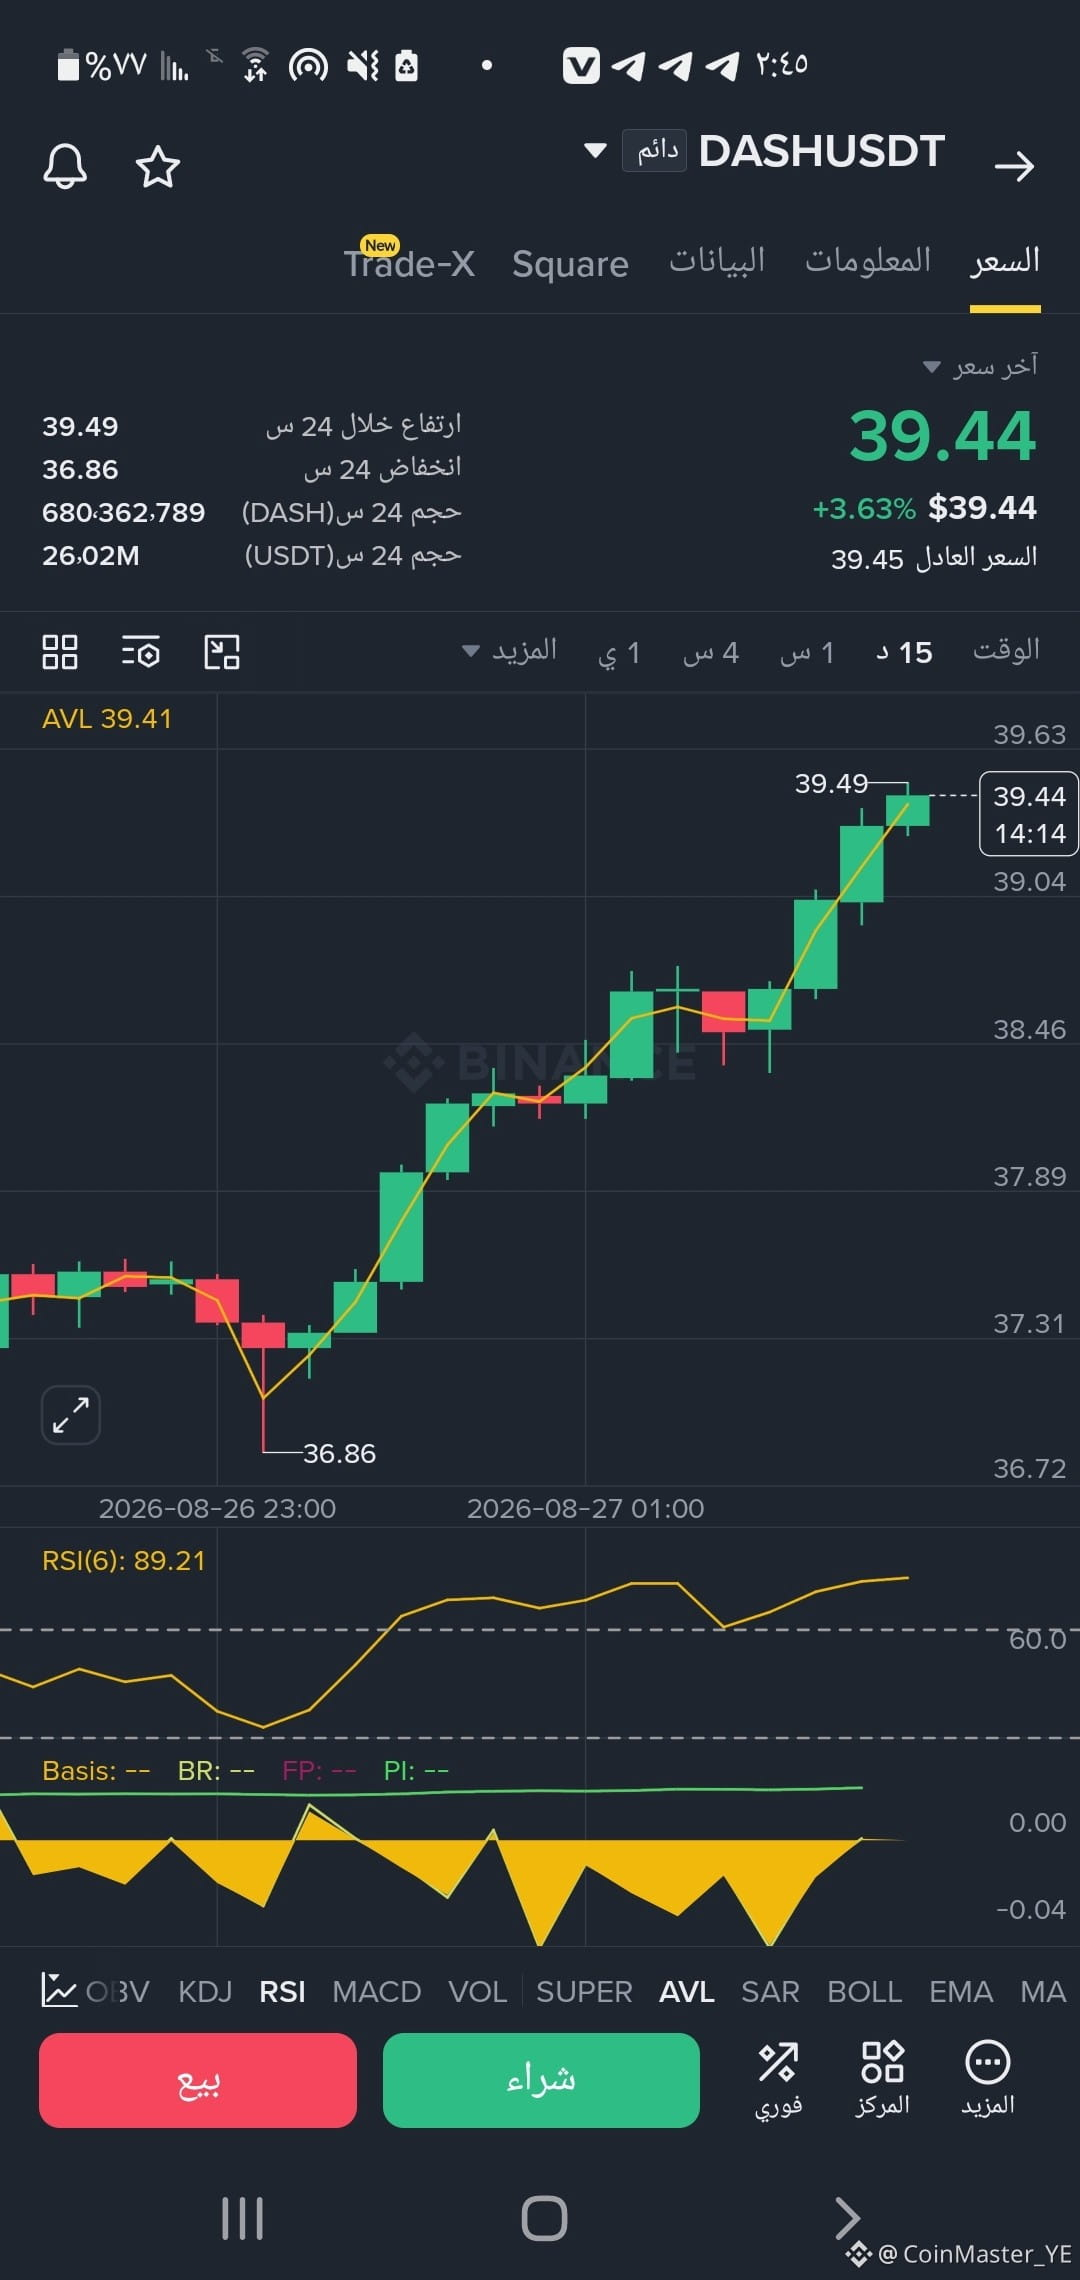The image size is (1080, 2280).
Task: Select the السعر tab
Action: coord(1005,261)
